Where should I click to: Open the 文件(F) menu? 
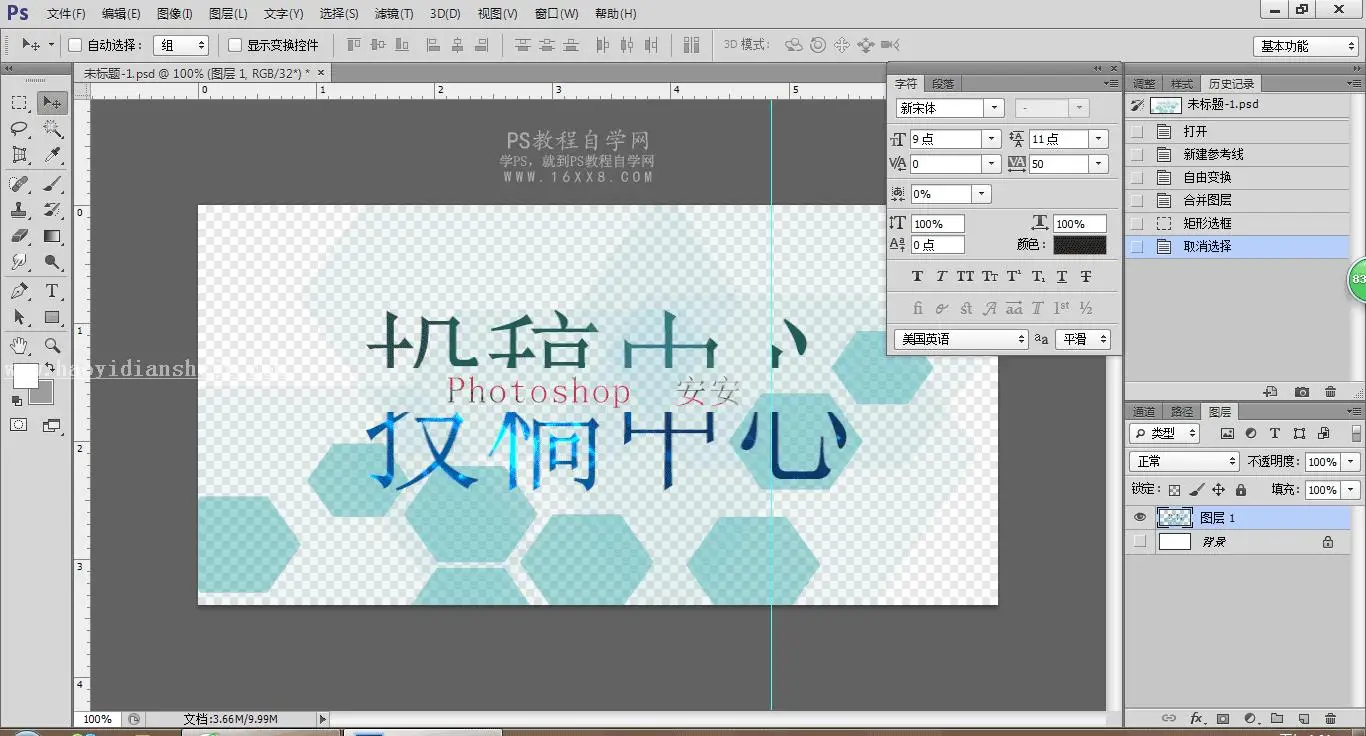(66, 14)
